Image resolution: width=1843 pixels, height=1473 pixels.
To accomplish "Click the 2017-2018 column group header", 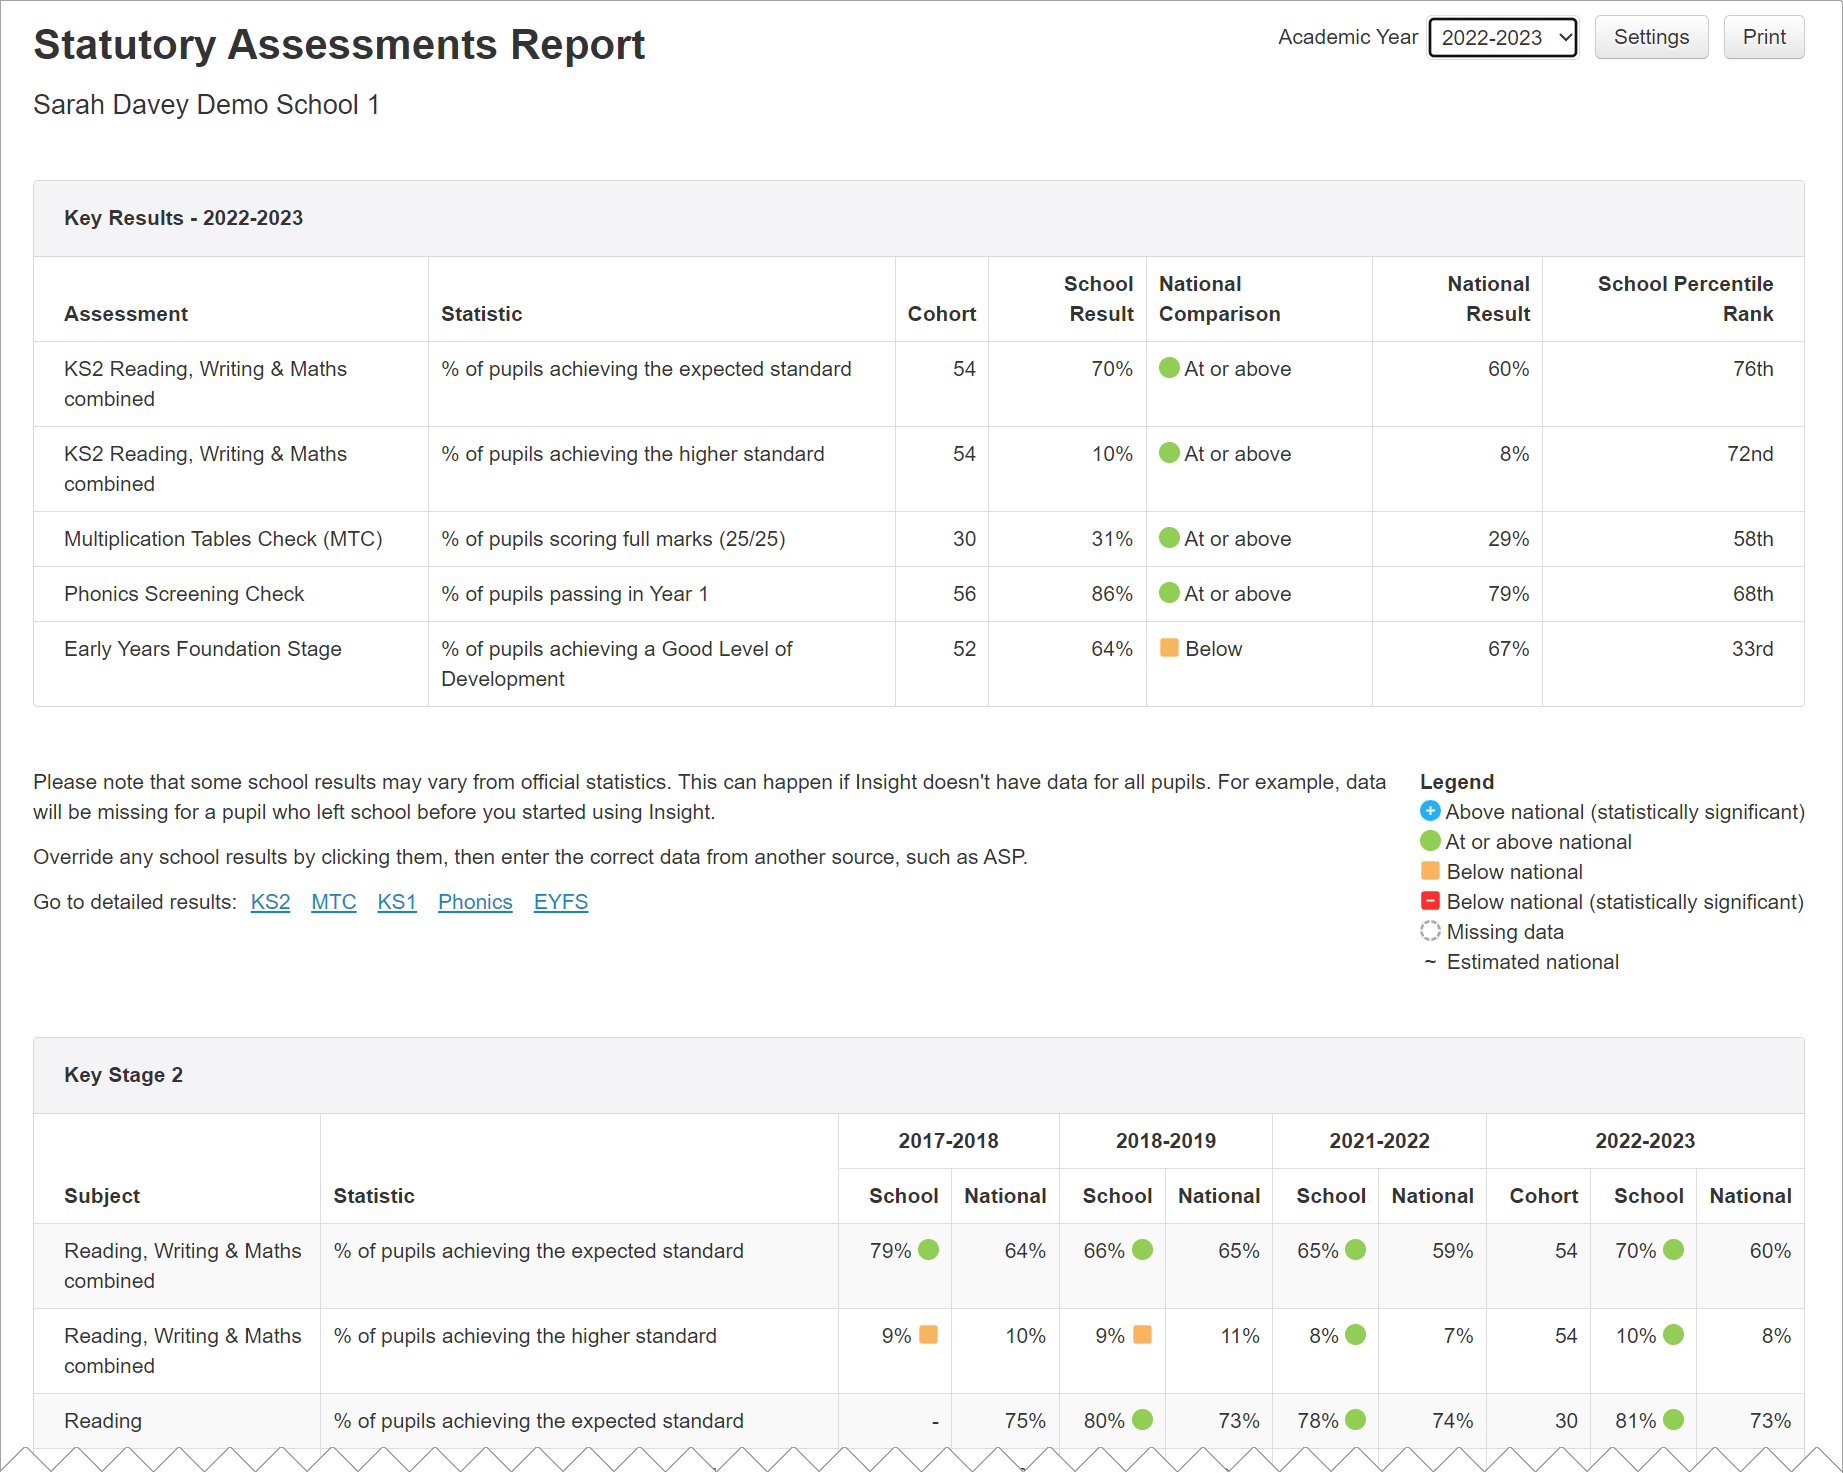I will point(948,1141).
